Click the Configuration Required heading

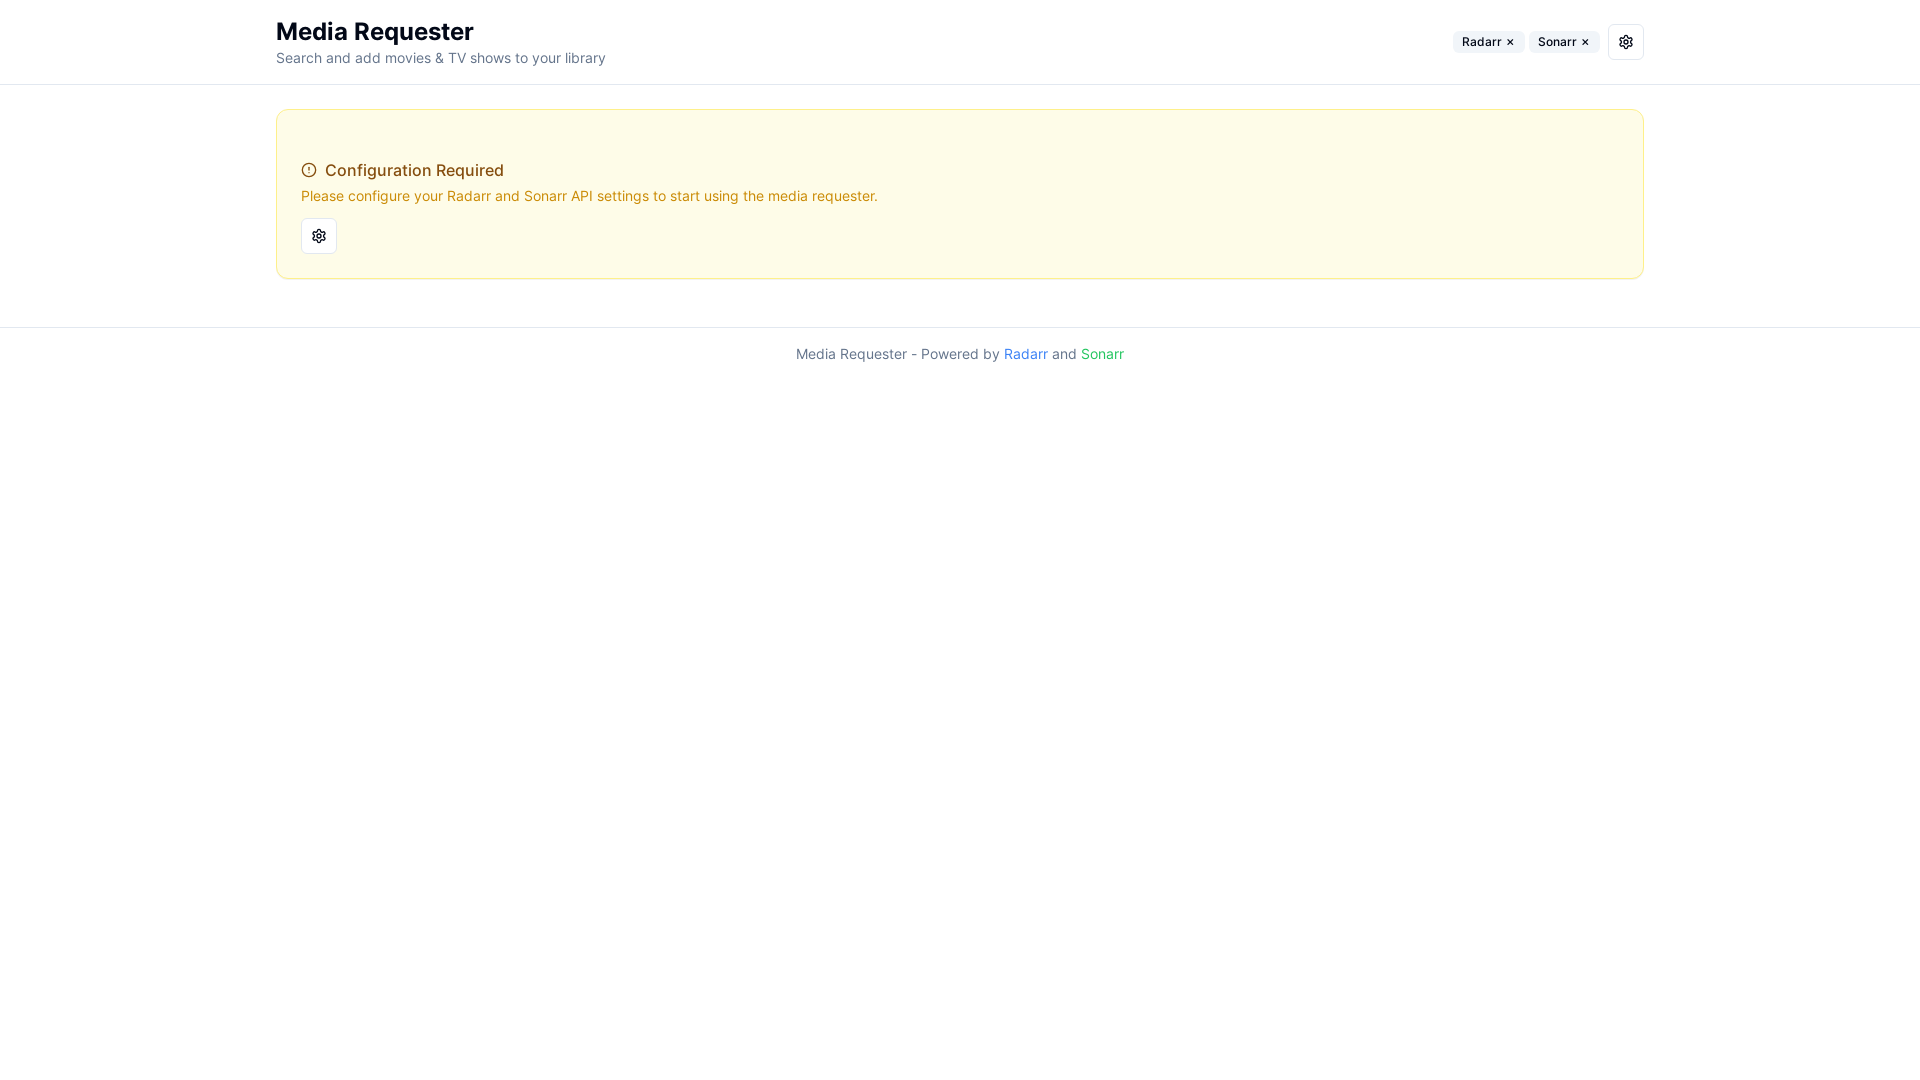click(414, 170)
